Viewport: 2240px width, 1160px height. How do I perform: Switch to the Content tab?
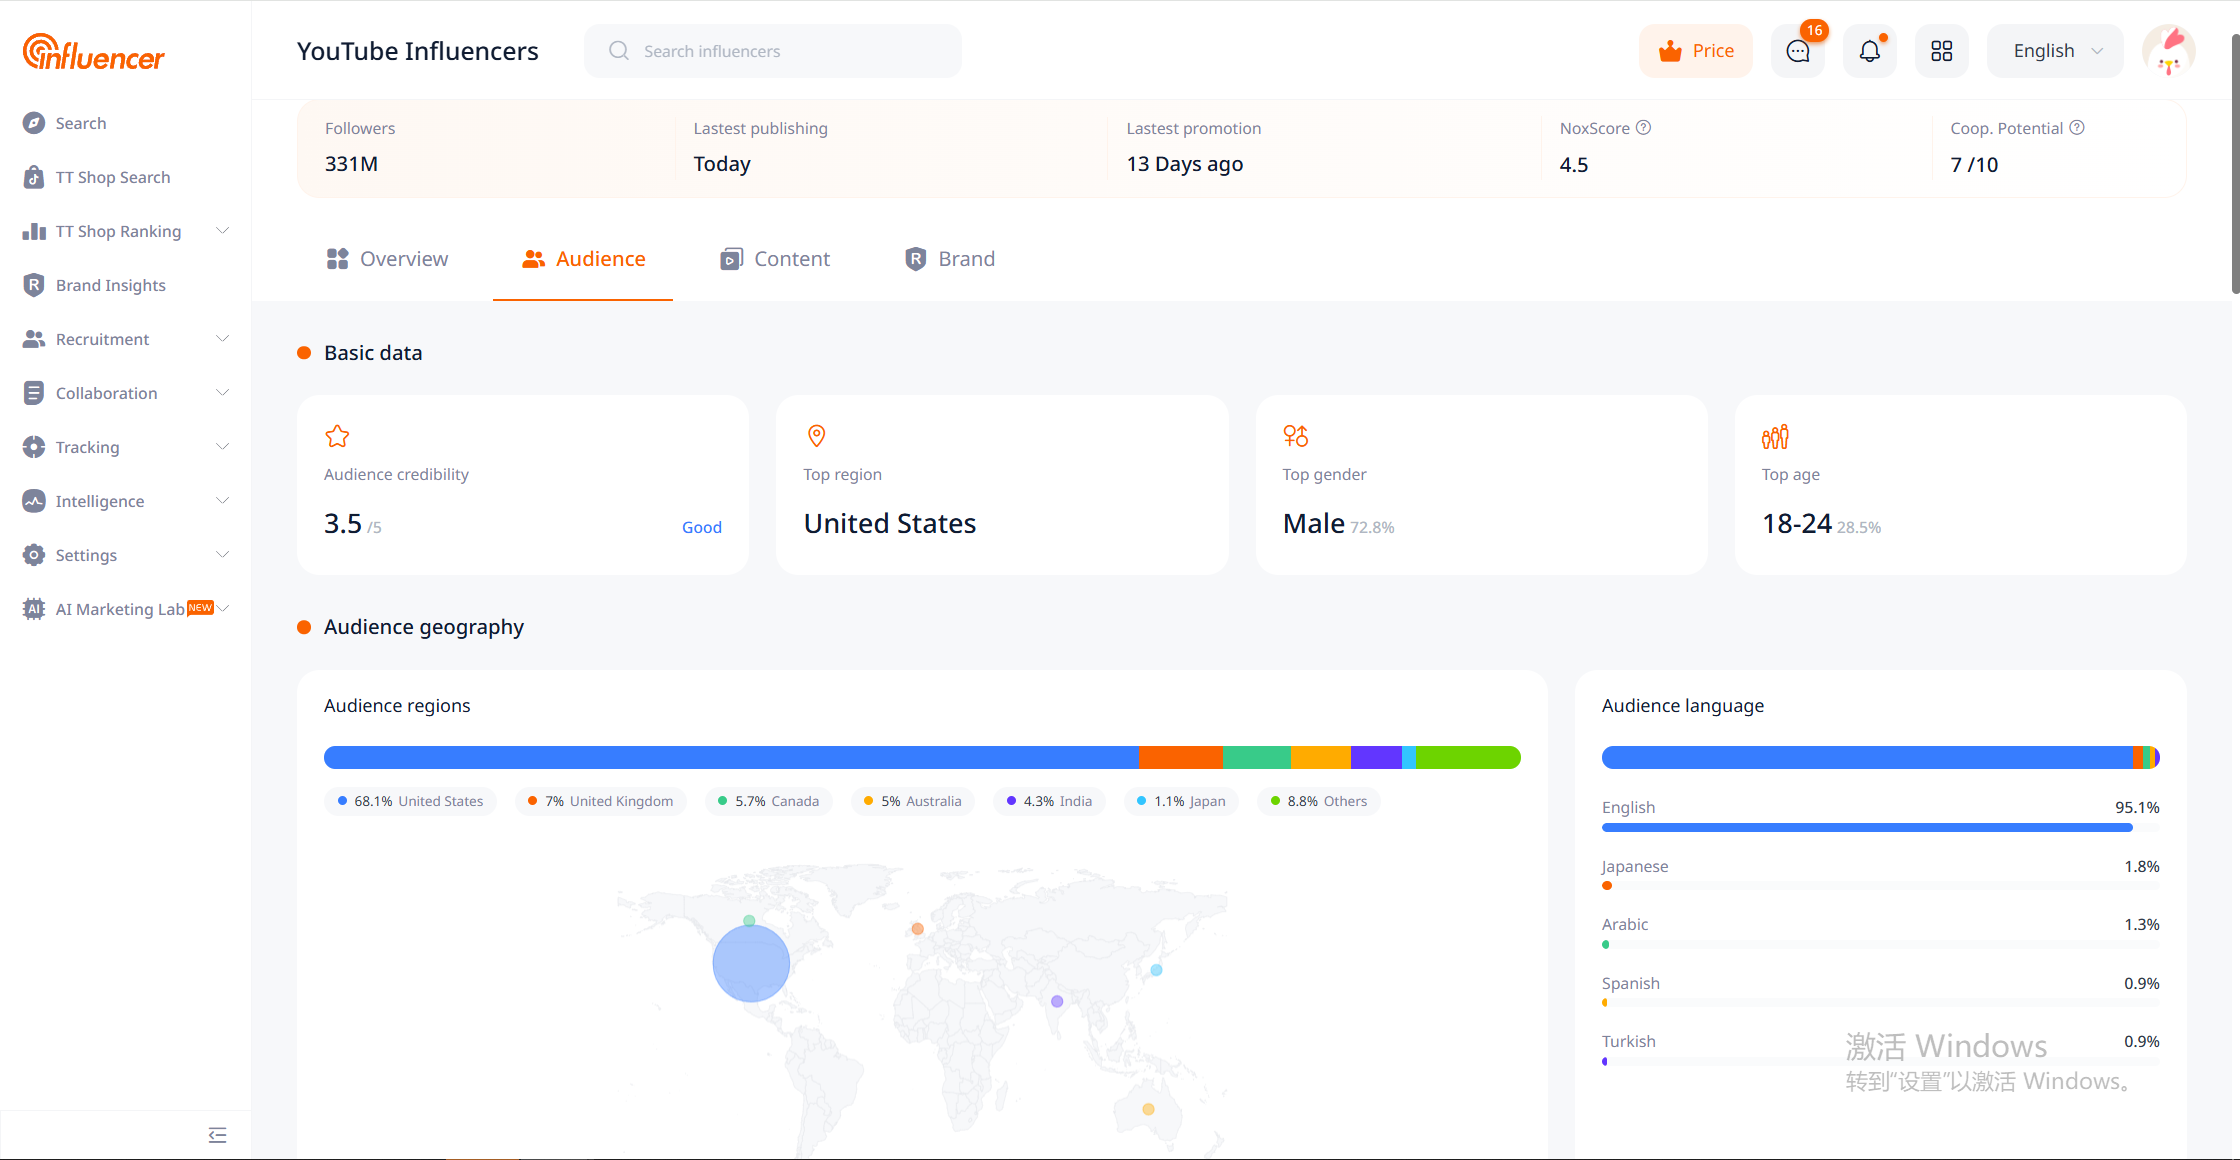pyautogui.click(x=775, y=259)
